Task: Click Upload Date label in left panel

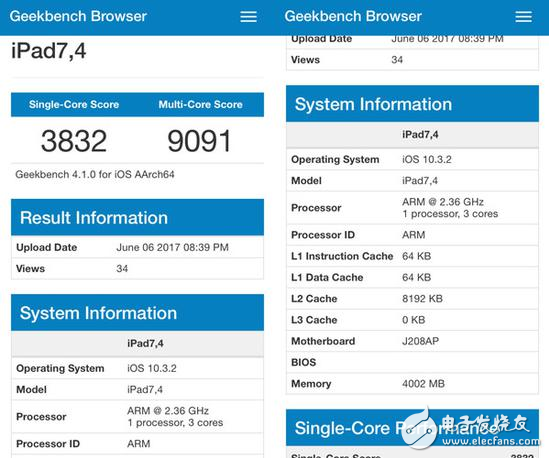Action: (x=47, y=247)
